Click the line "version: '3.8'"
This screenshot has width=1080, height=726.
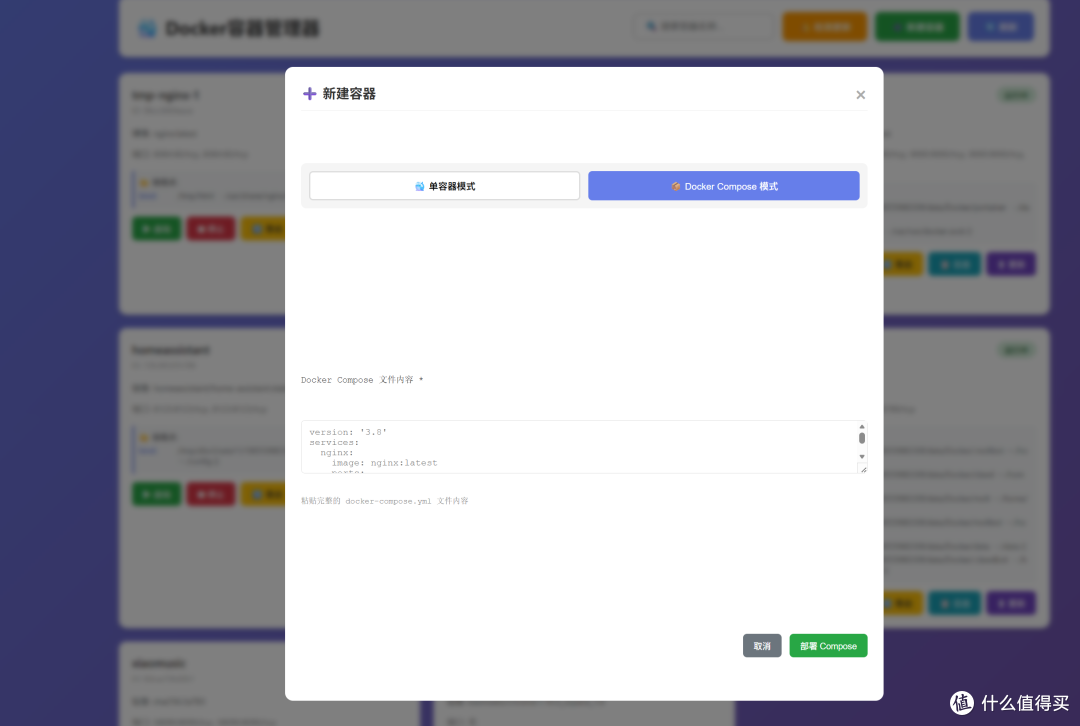pyautogui.click(x=348, y=432)
